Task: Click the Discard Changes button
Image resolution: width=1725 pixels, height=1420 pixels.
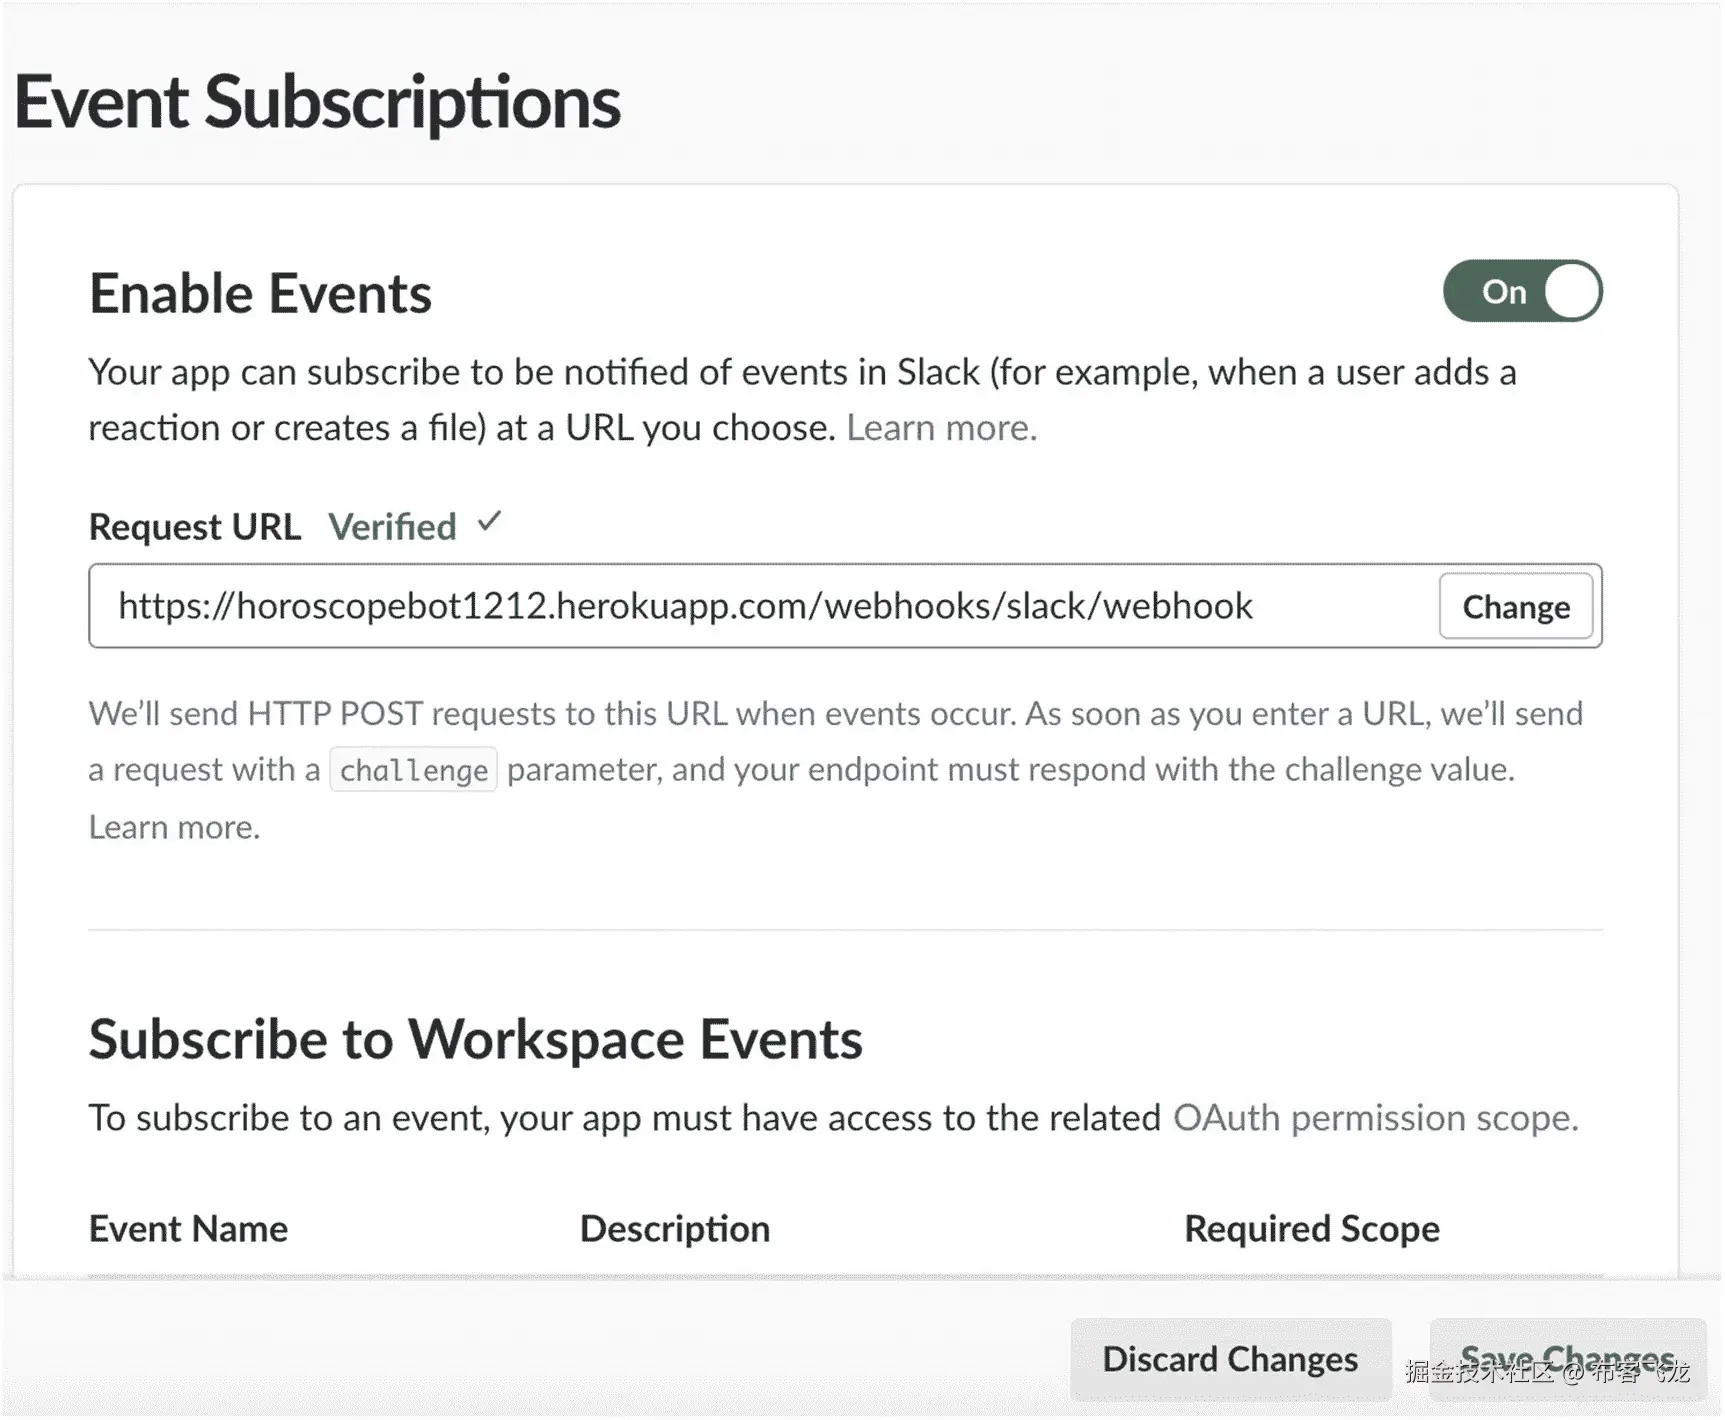Action: pos(1230,1359)
